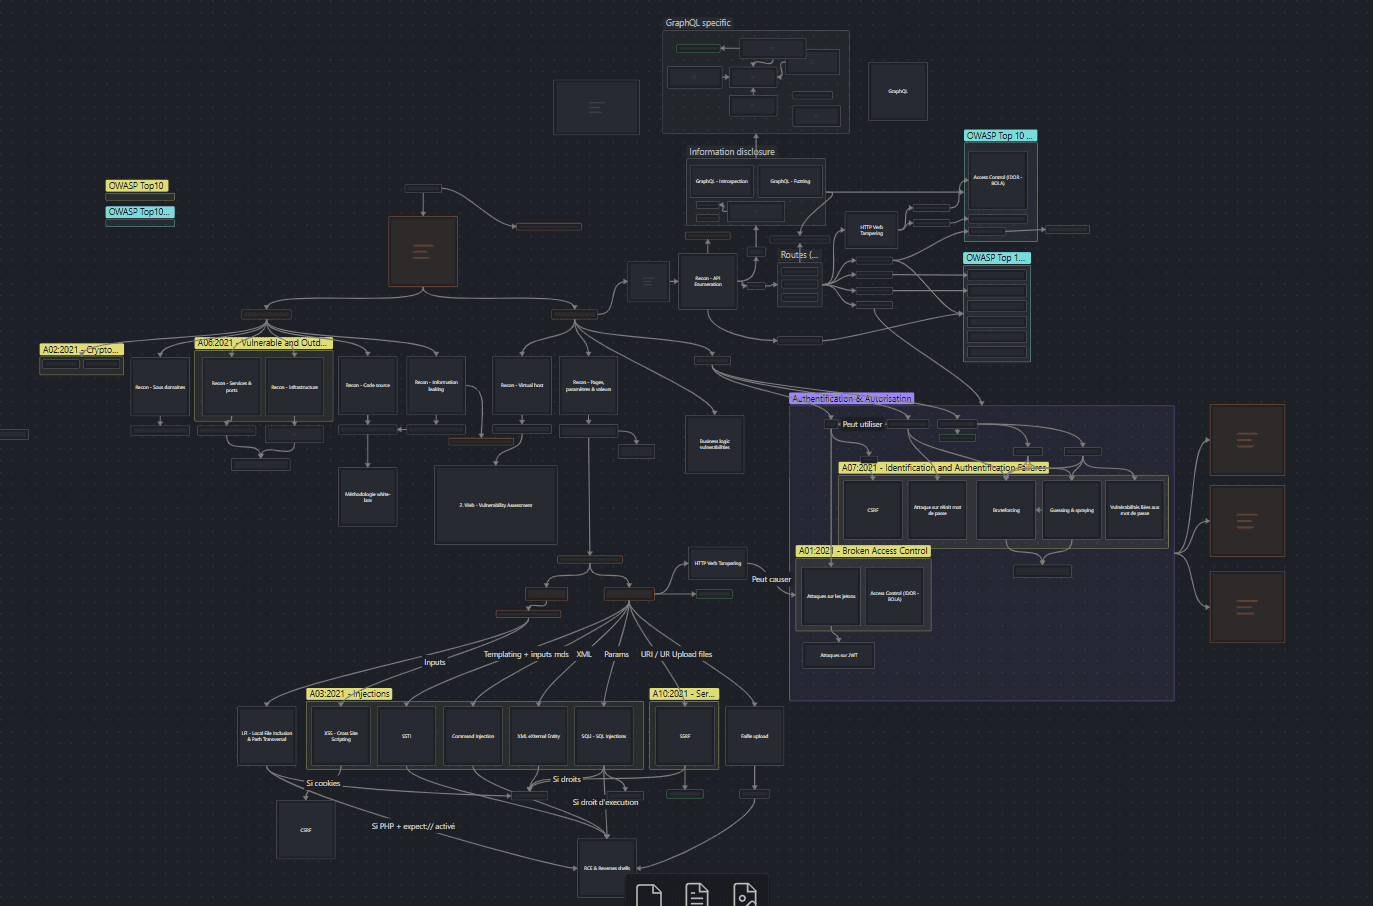Select the HTTP Verb Tampering card
This screenshot has height=906, width=1373.
coord(869,230)
